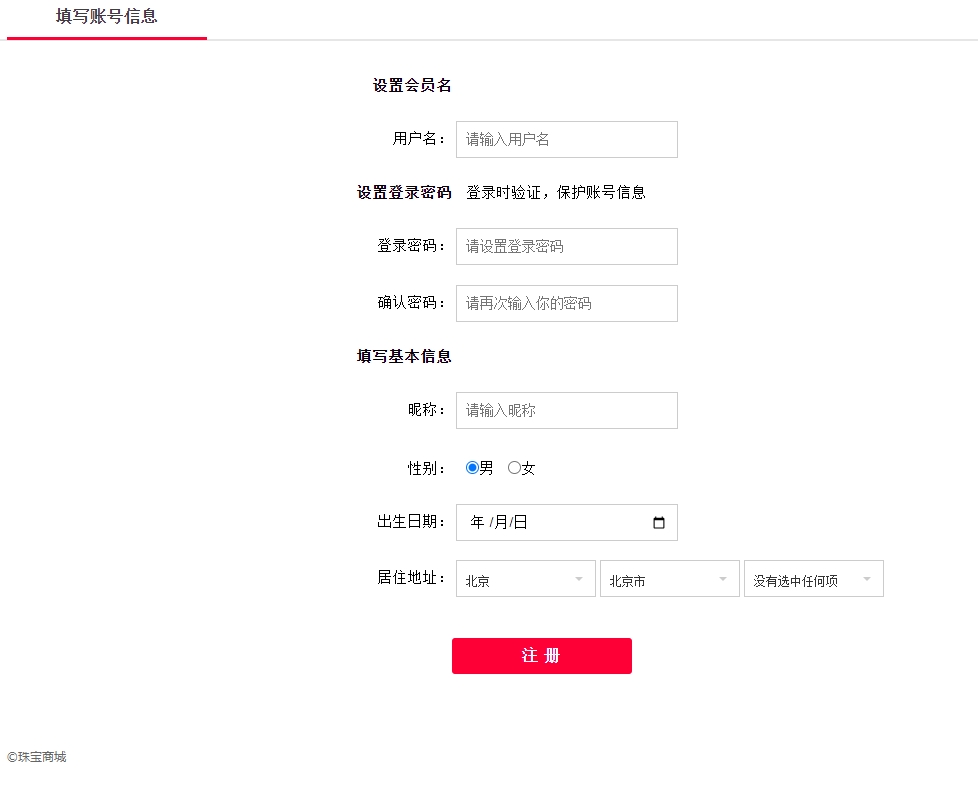Select the 女 gender radio button
Screen dimensions: 978x789
[x=514, y=468]
